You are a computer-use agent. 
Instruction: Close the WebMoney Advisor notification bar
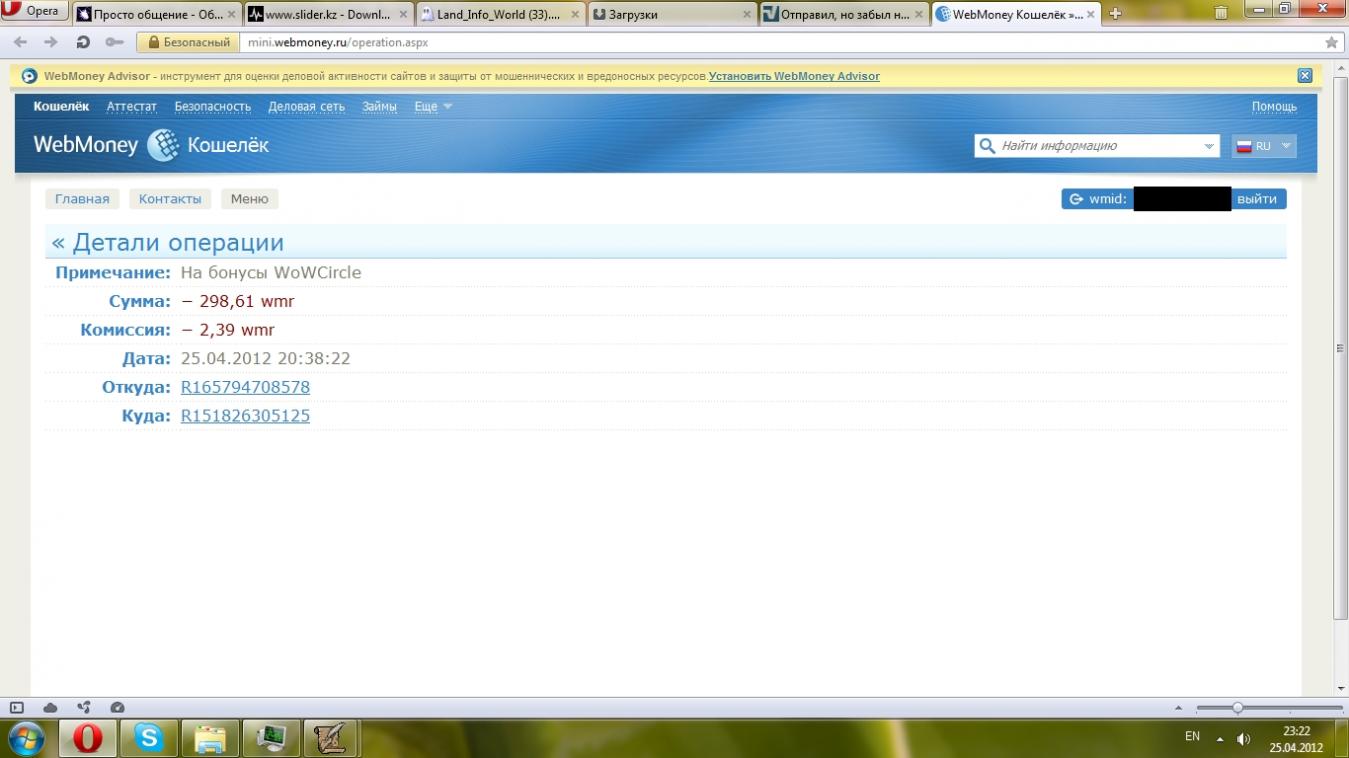point(1304,76)
